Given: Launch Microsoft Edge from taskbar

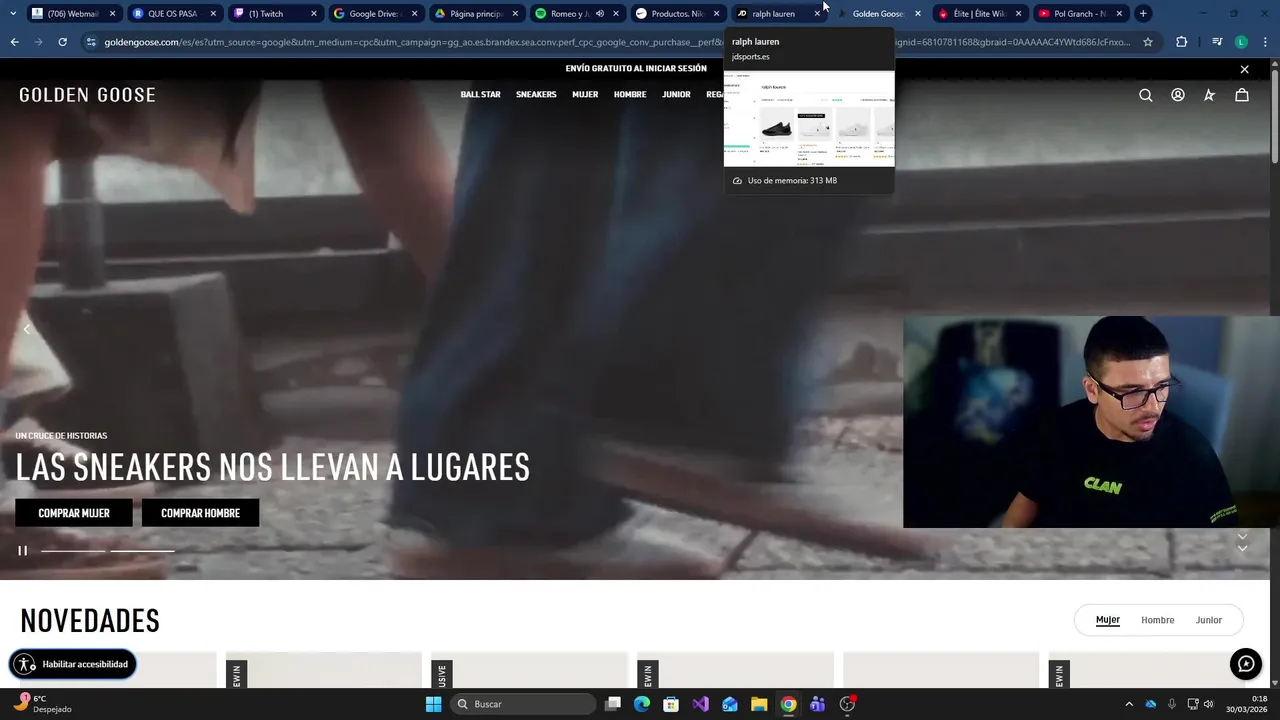Looking at the screenshot, I should click(642, 704).
